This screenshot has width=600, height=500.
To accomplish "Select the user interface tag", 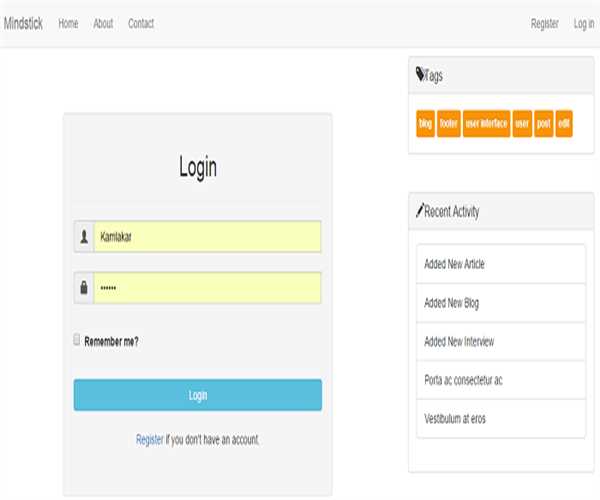I will click(x=486, y=124).
